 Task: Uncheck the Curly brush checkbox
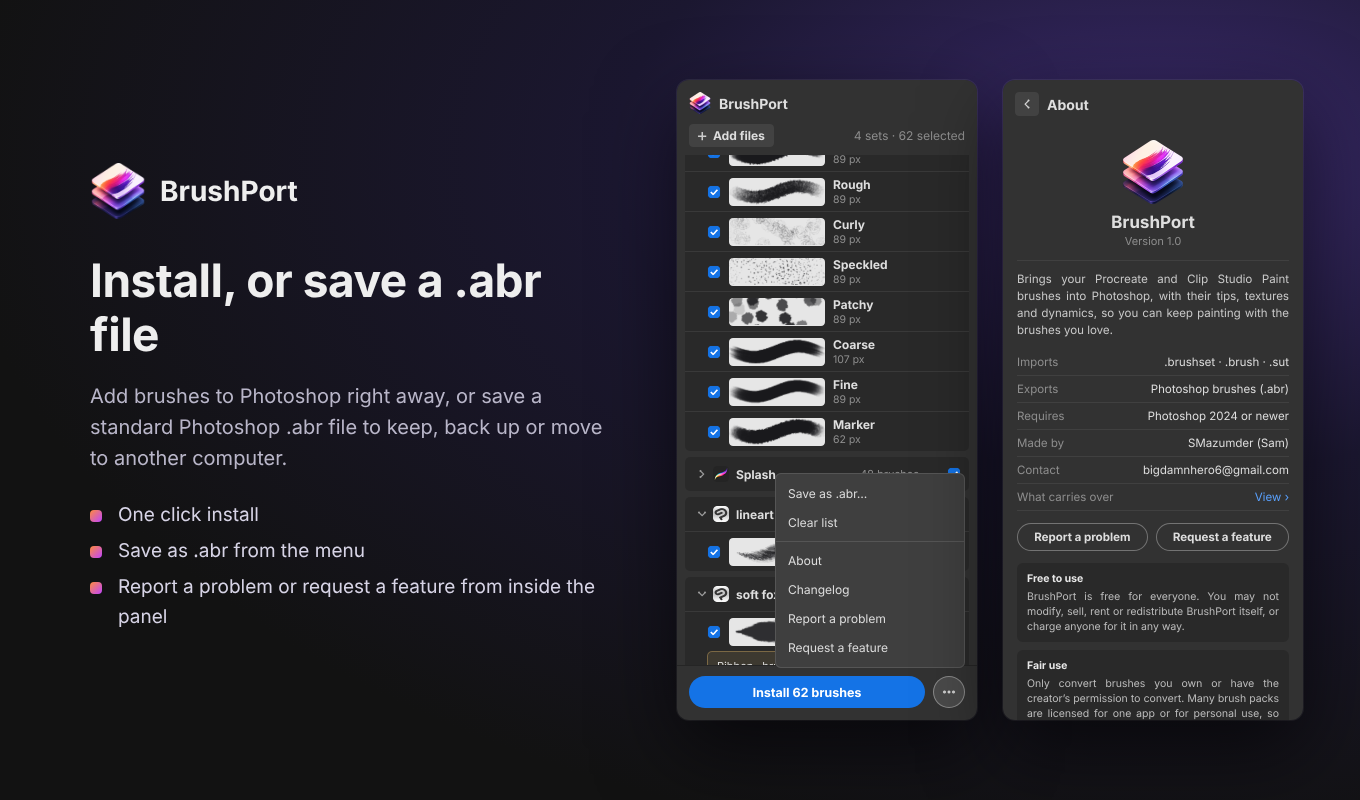714,232
